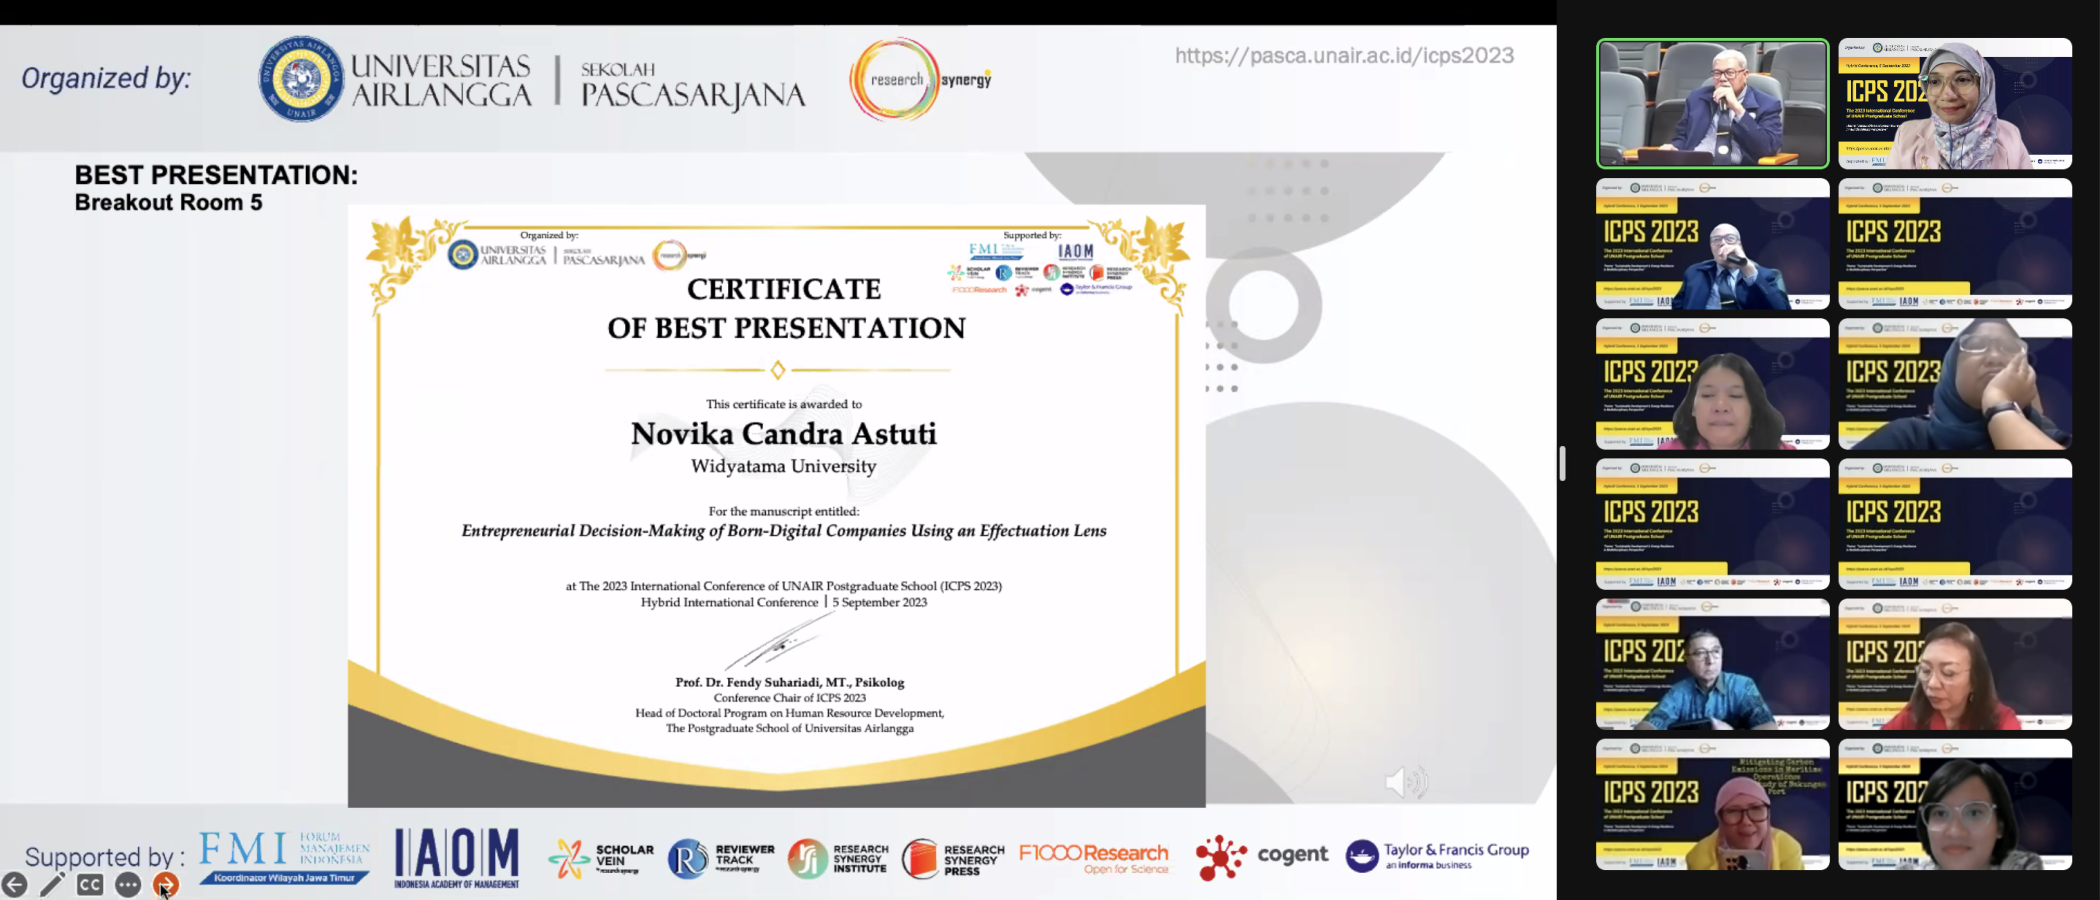Click 'This certificate is awarded to' text
Image resolution: width=2100 pixels, height=900 pixels.
[784, 404]
